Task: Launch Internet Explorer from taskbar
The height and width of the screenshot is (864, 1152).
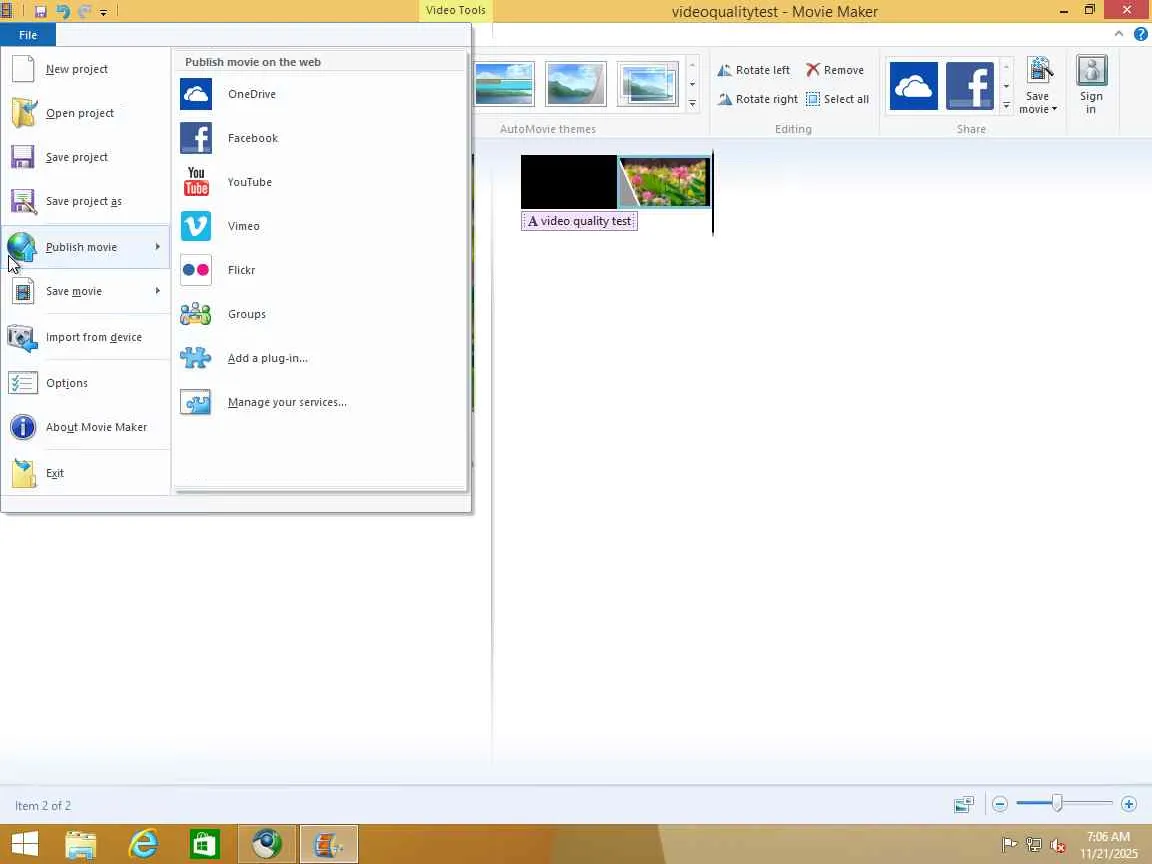Action: 143,844
